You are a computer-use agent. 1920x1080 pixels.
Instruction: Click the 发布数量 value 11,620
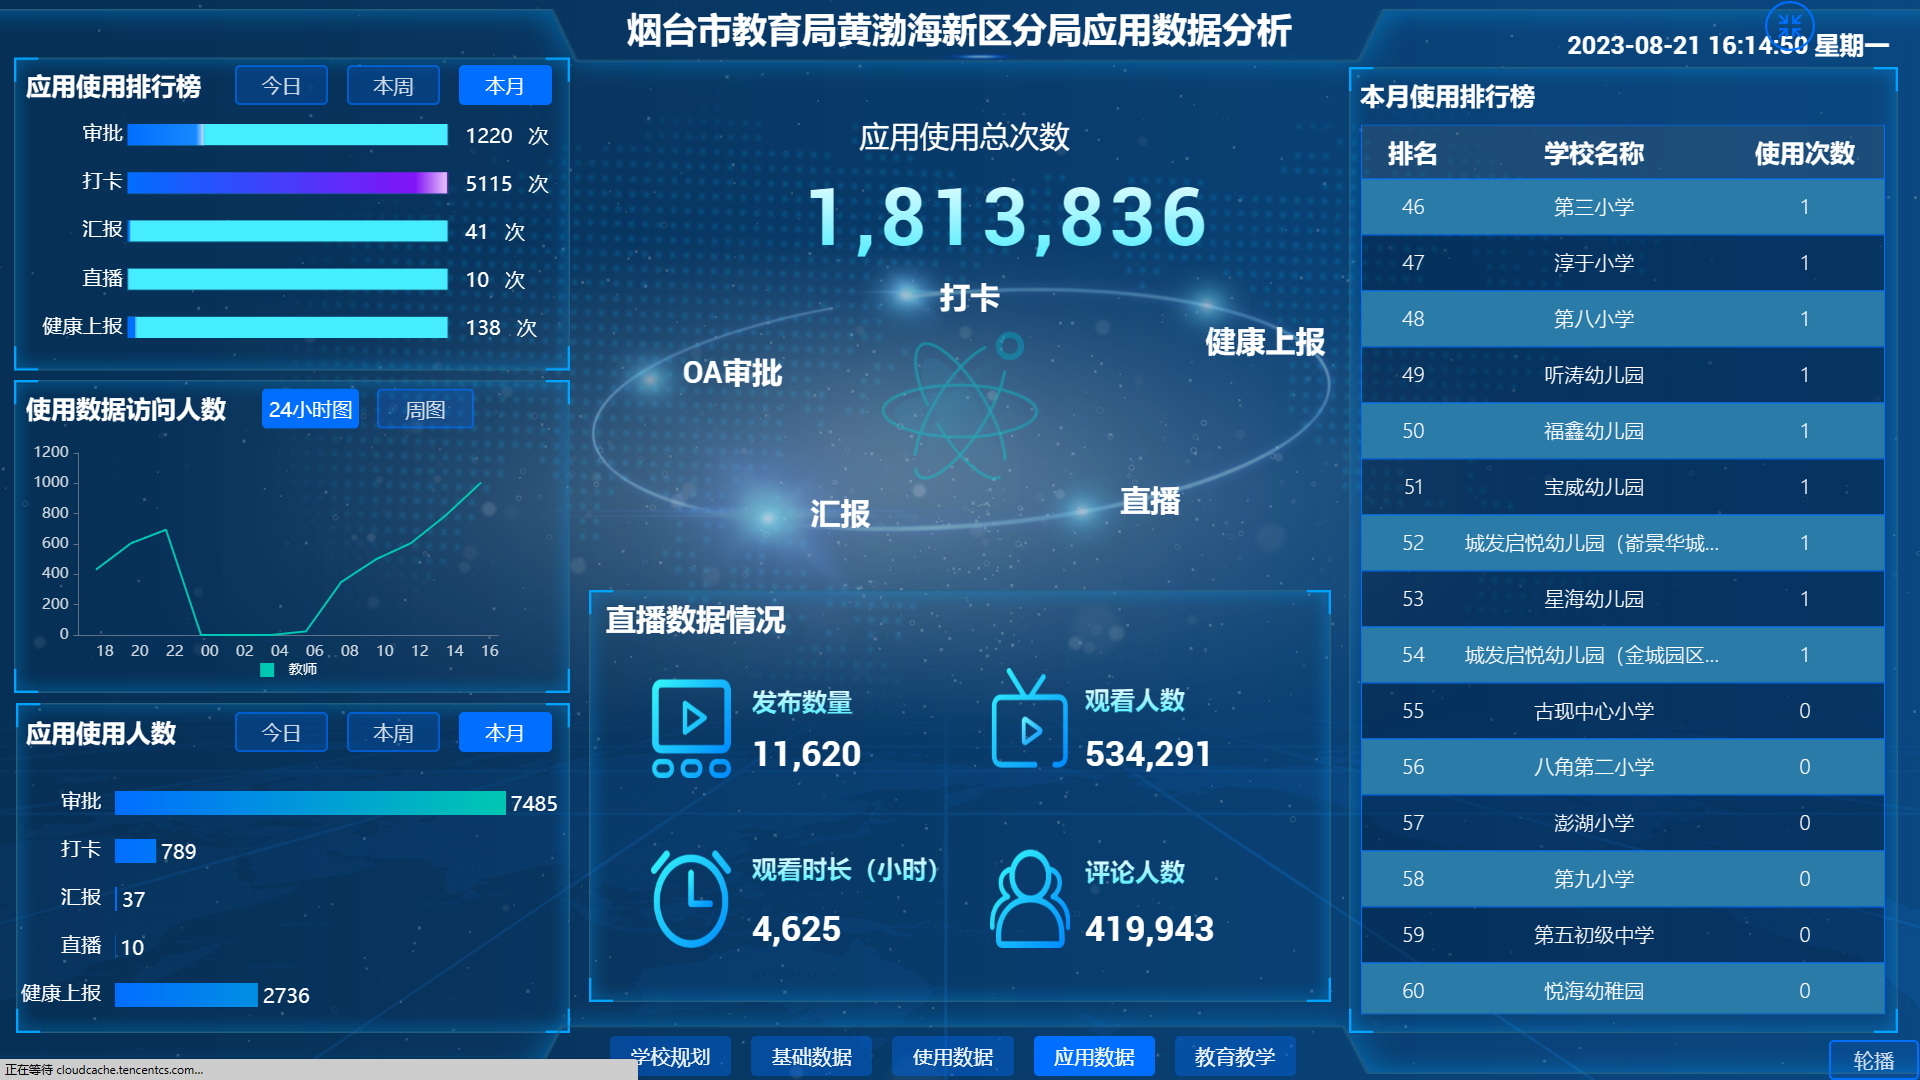[806, 754]
